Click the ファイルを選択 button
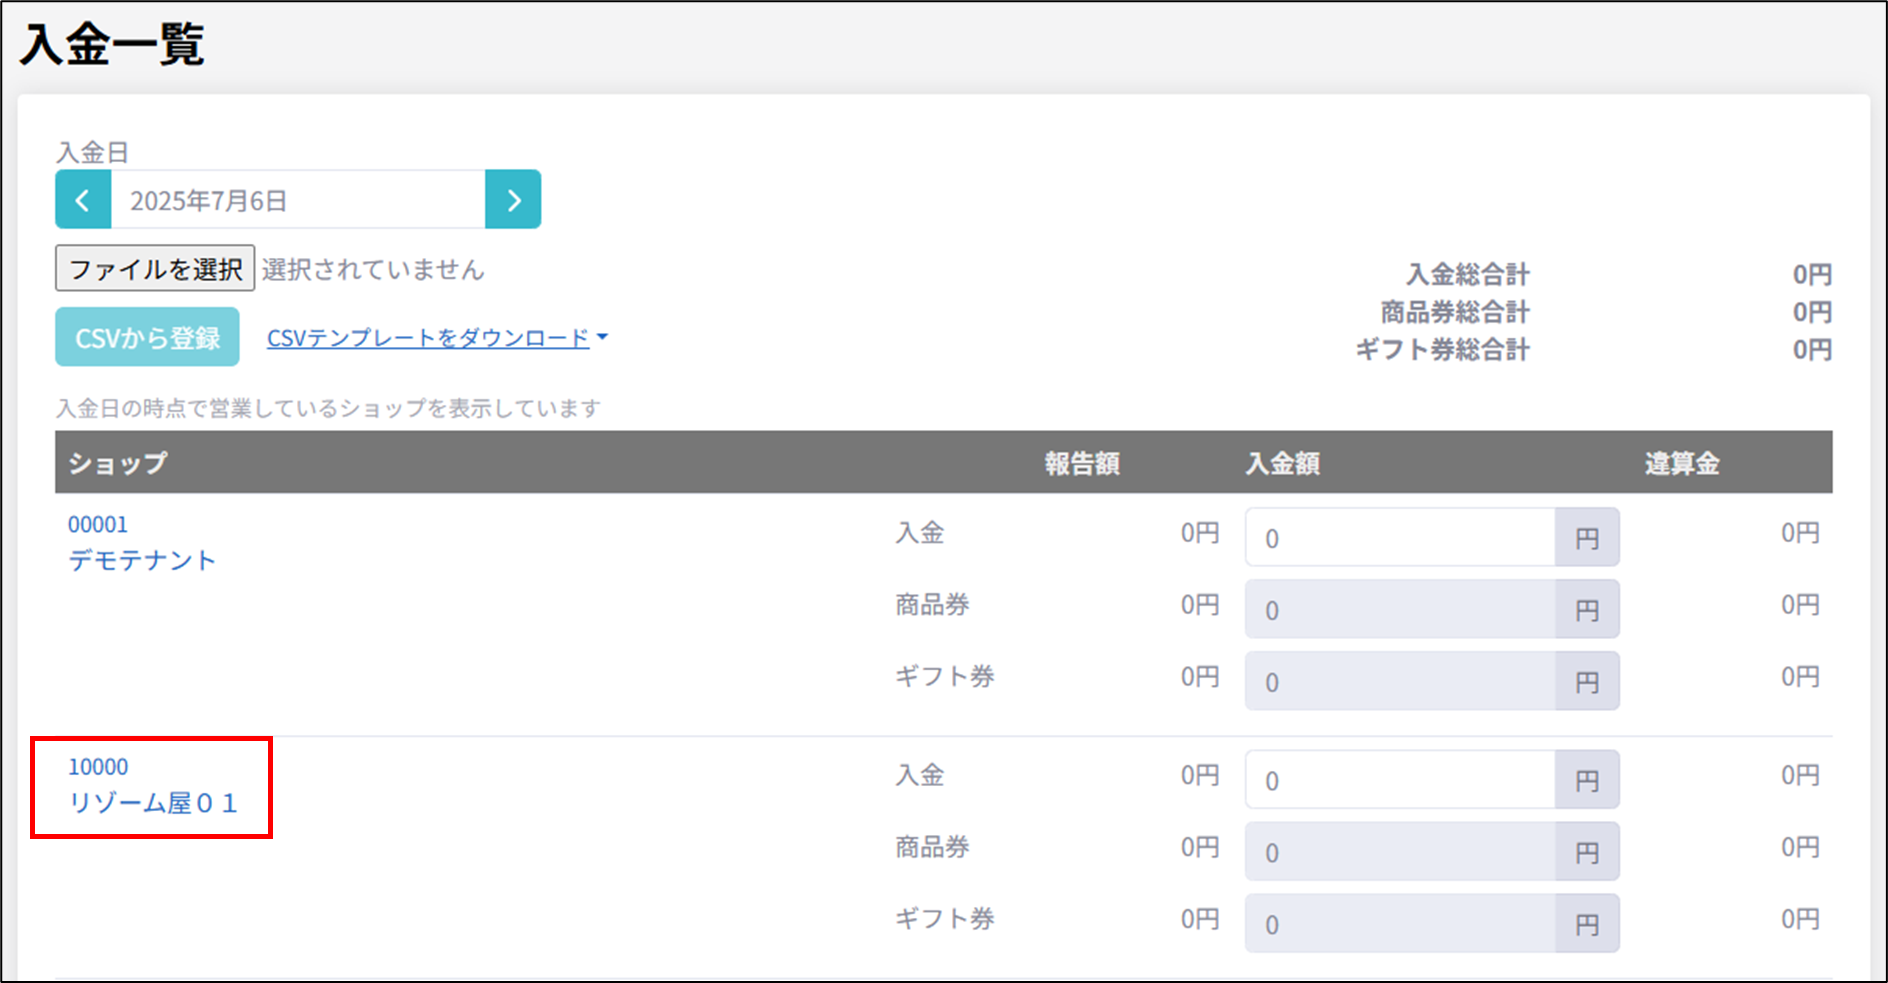The width and height of the screenshot is (1888, 983). 155,269
